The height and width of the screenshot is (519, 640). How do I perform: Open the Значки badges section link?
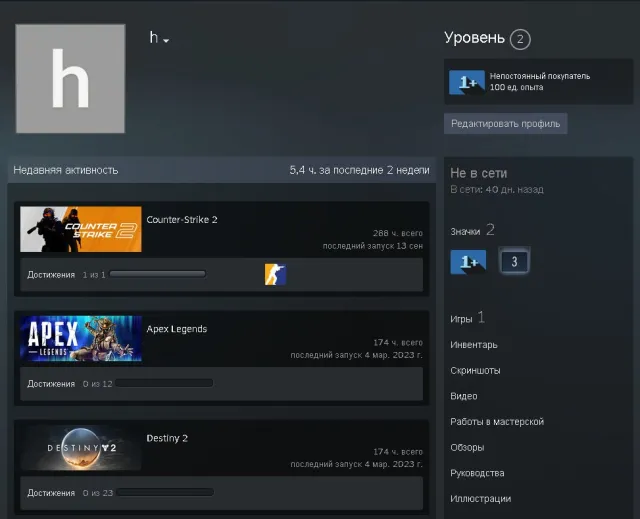[x=465, y=232]
